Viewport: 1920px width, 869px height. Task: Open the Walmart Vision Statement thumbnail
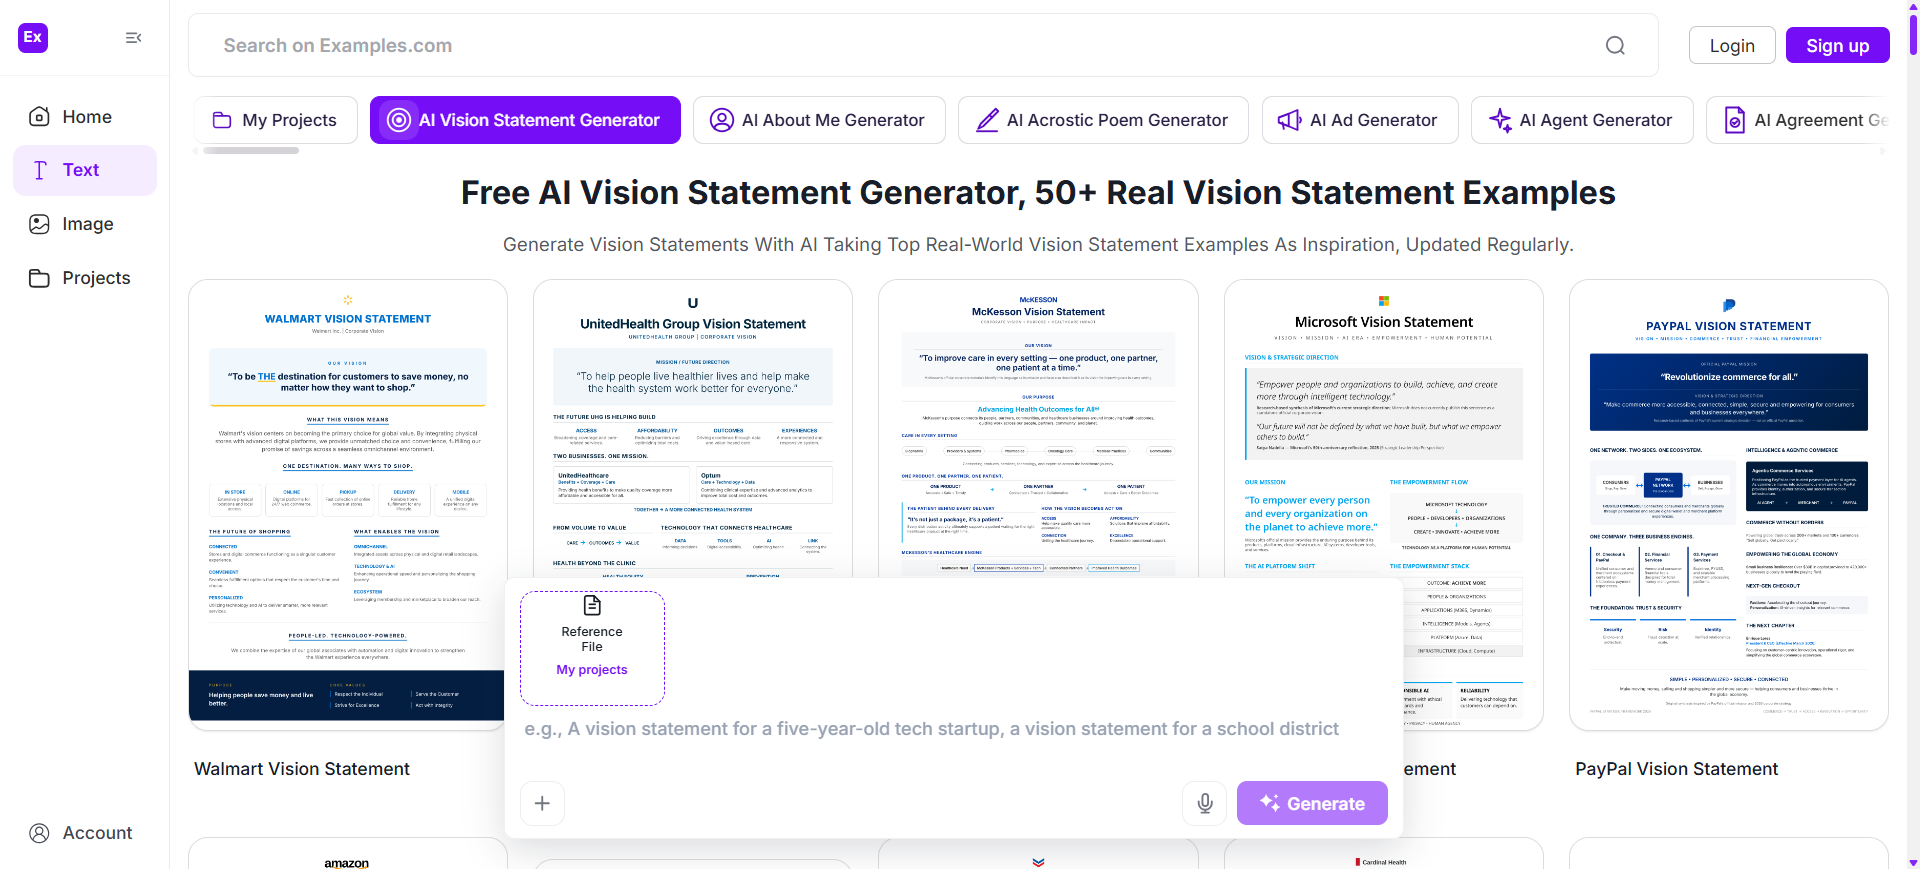pyautogui.click(x=348, y=505)
